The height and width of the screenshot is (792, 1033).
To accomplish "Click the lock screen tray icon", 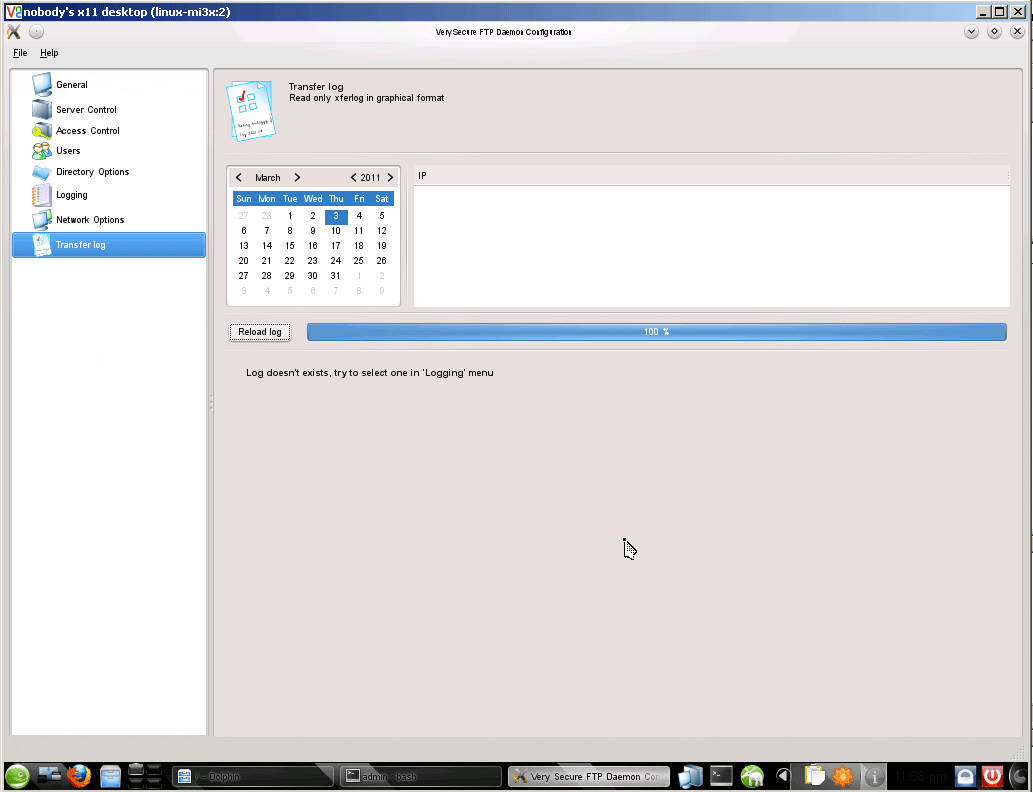I will [965, 776].
